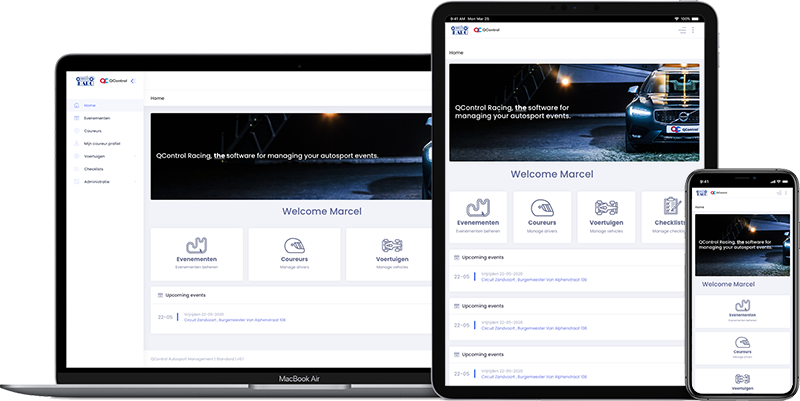Click the Administratie sidebar icon on laptop

pos(77,182)
